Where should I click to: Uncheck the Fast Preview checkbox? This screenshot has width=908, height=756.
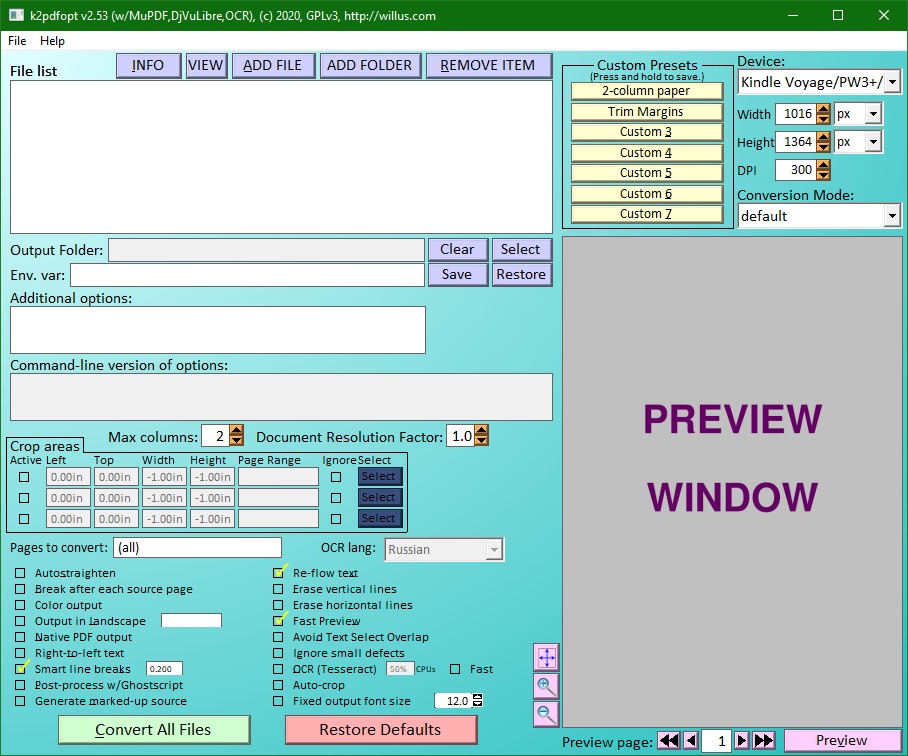coord(279,621)
